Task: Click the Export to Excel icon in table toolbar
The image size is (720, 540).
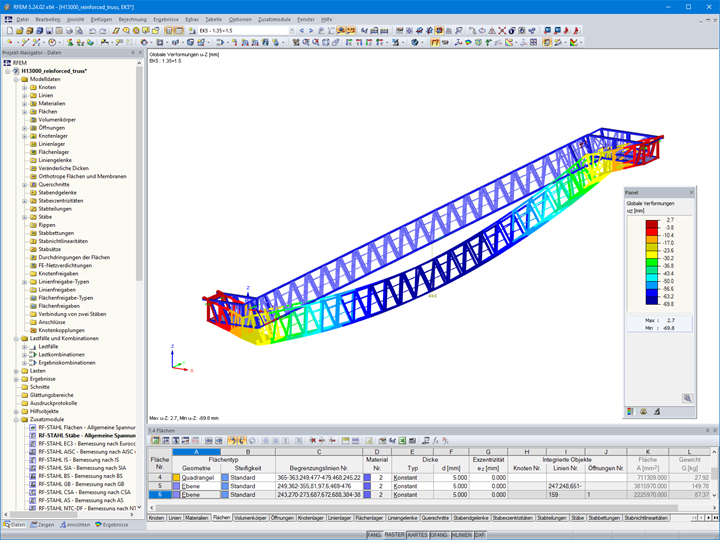Action: 402,441
